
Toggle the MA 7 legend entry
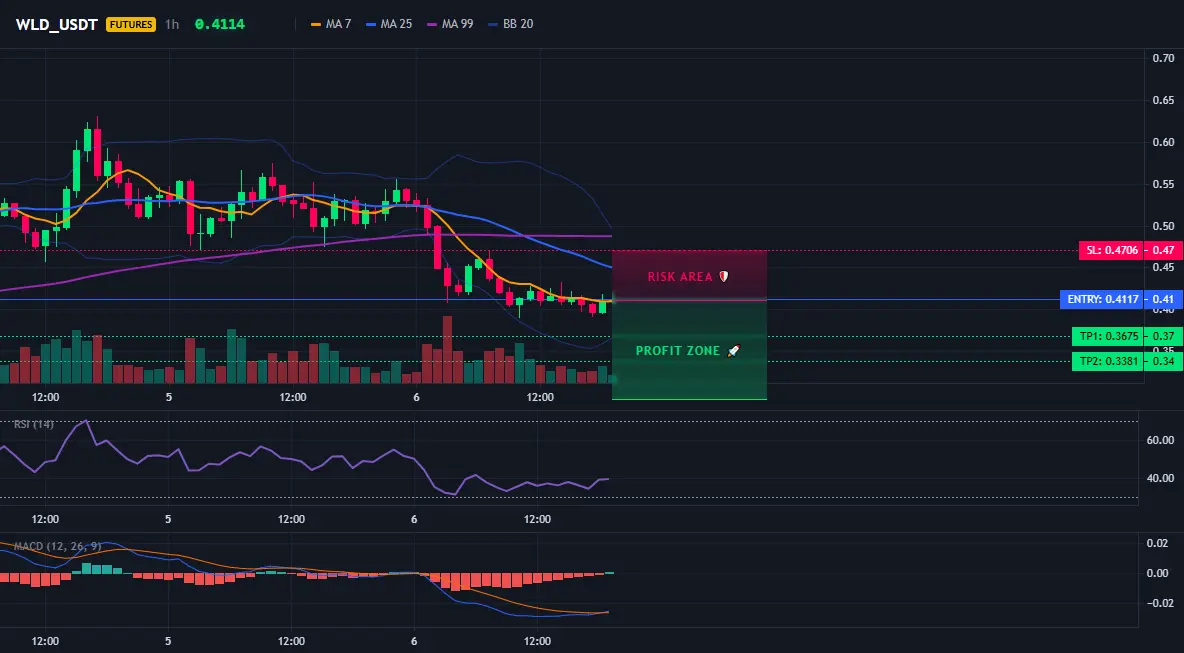(331, 24)
